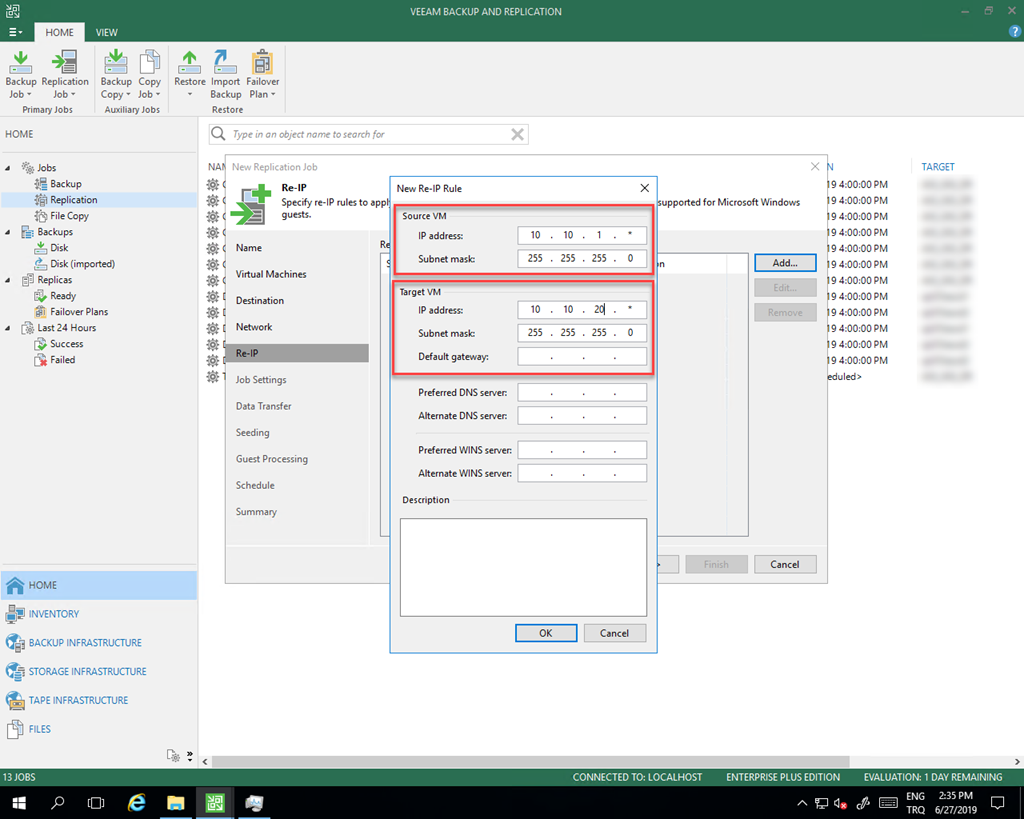Open the Replication Job ribbon button
1024x819 pixels.
click(x=65, y=74)
